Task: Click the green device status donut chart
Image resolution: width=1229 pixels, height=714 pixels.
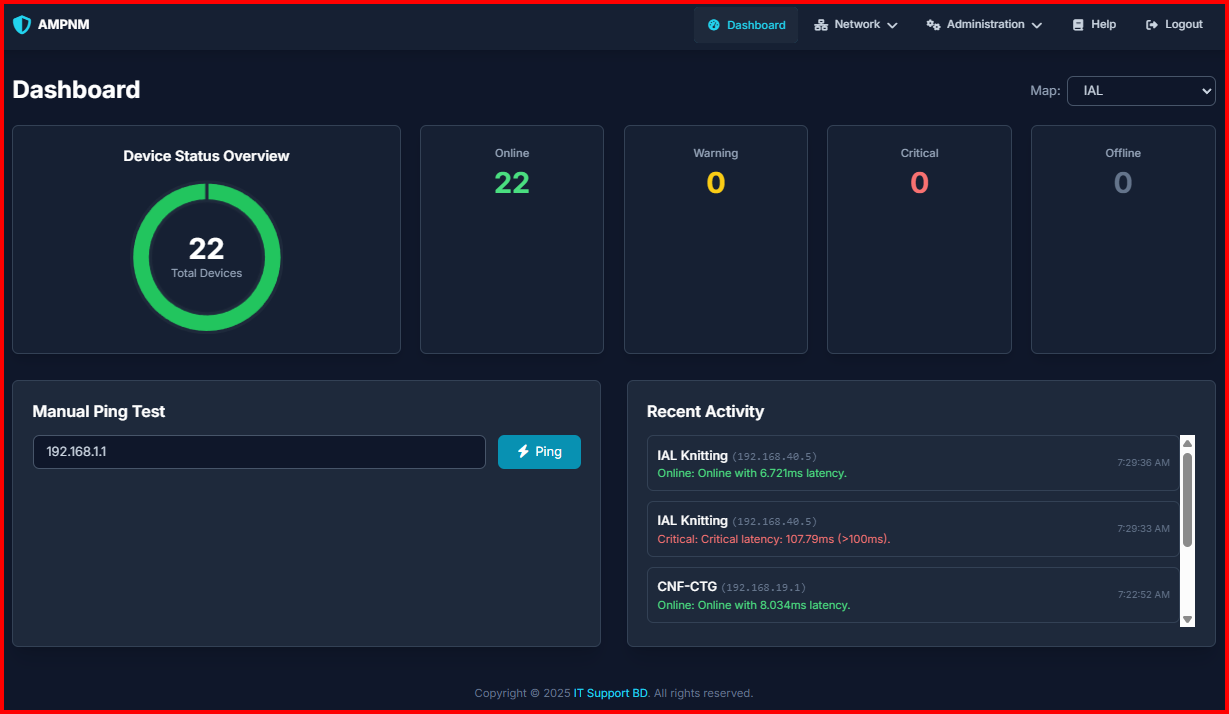Action: (x=207, y=257)
